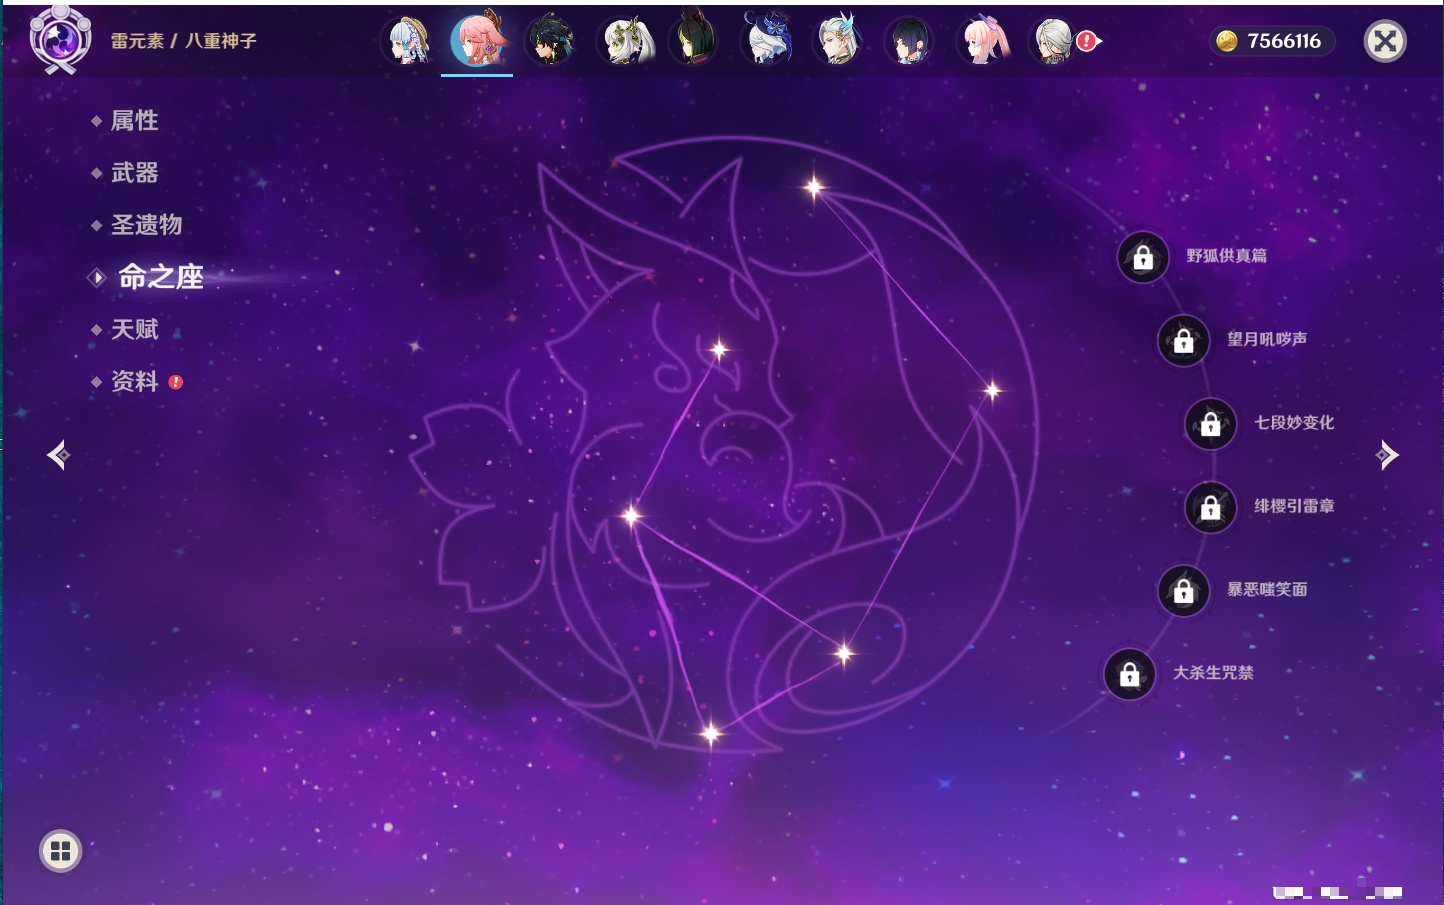Click the topmost star of the constellation
The height and width of the screenshot is (905, 1444).
pyautogui.click(x=814, y=187)
